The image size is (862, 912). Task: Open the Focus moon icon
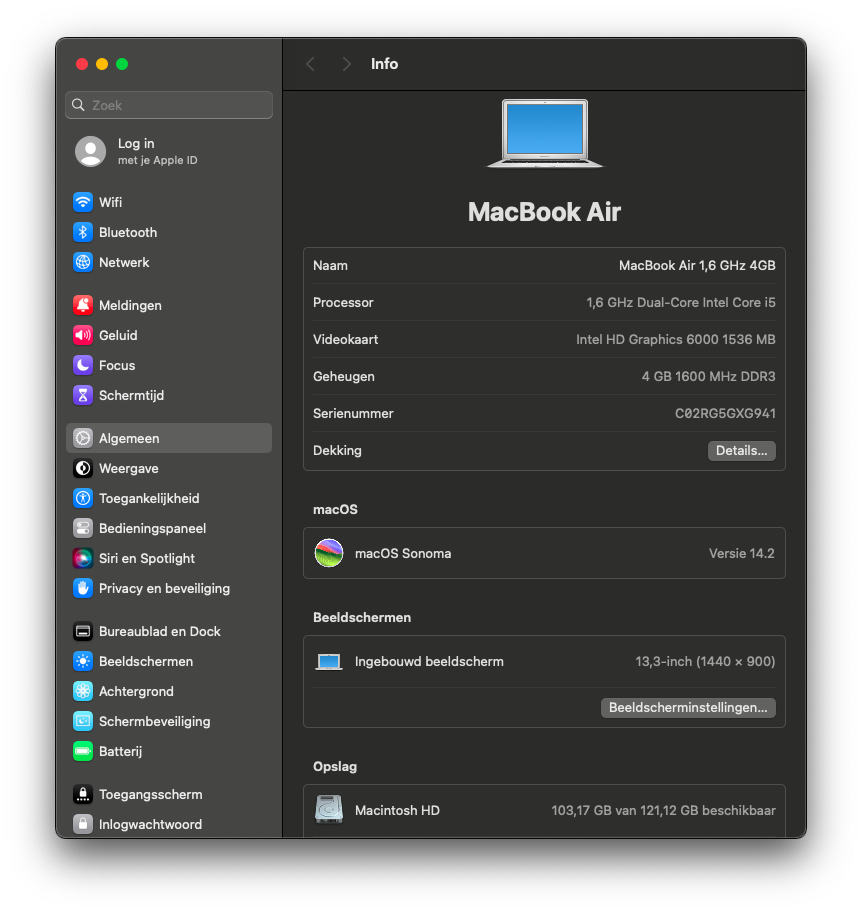coord(83,365)
